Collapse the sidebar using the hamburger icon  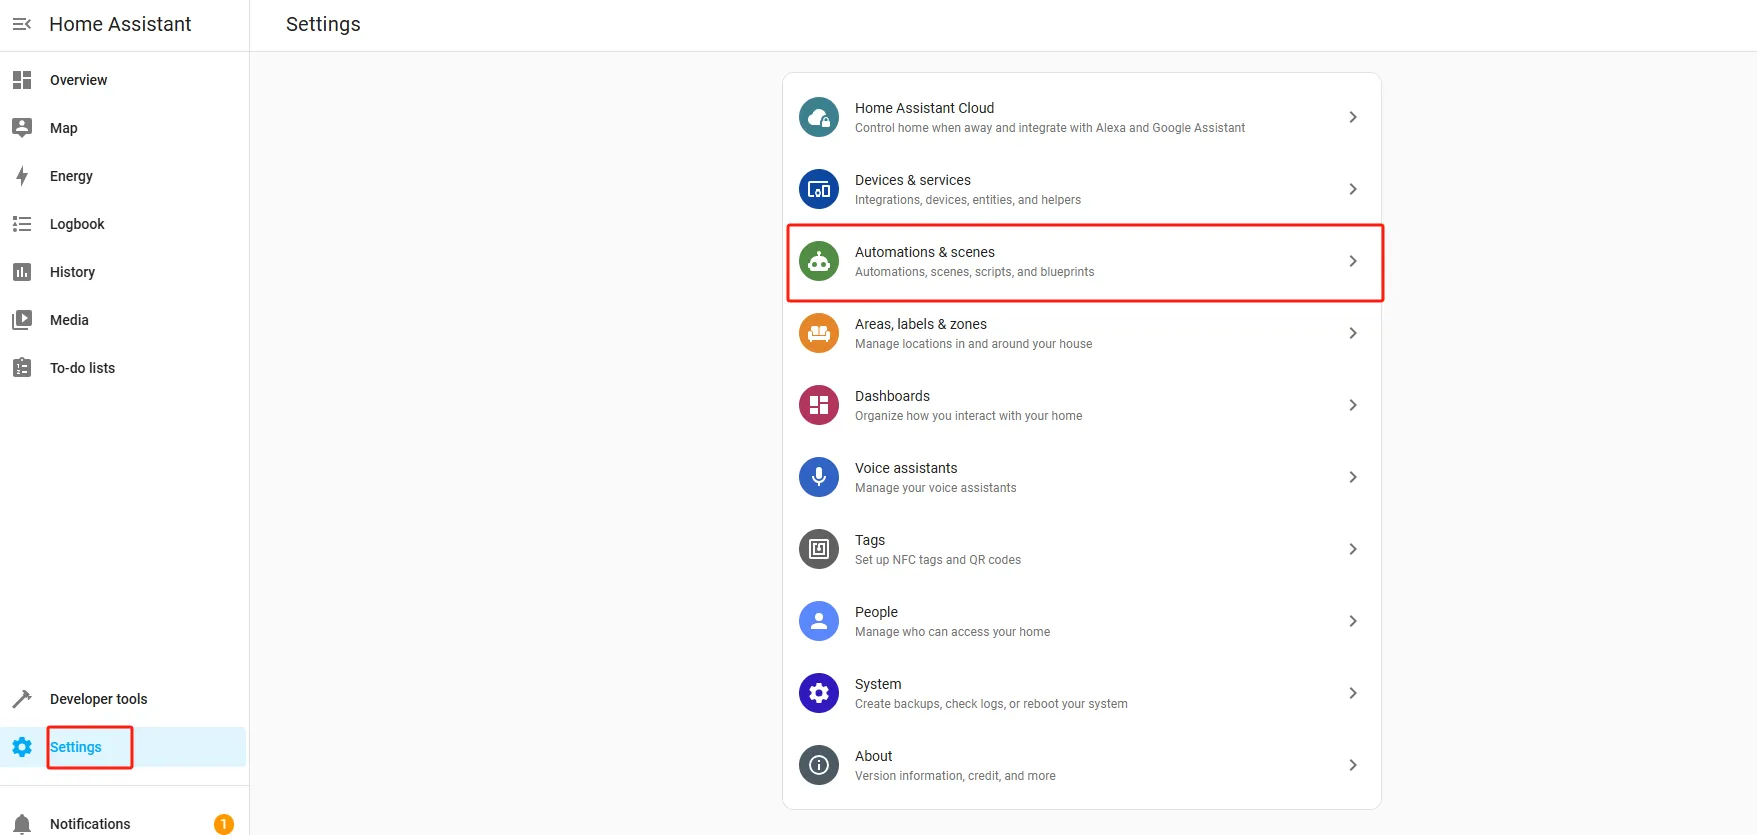[21, 24]
